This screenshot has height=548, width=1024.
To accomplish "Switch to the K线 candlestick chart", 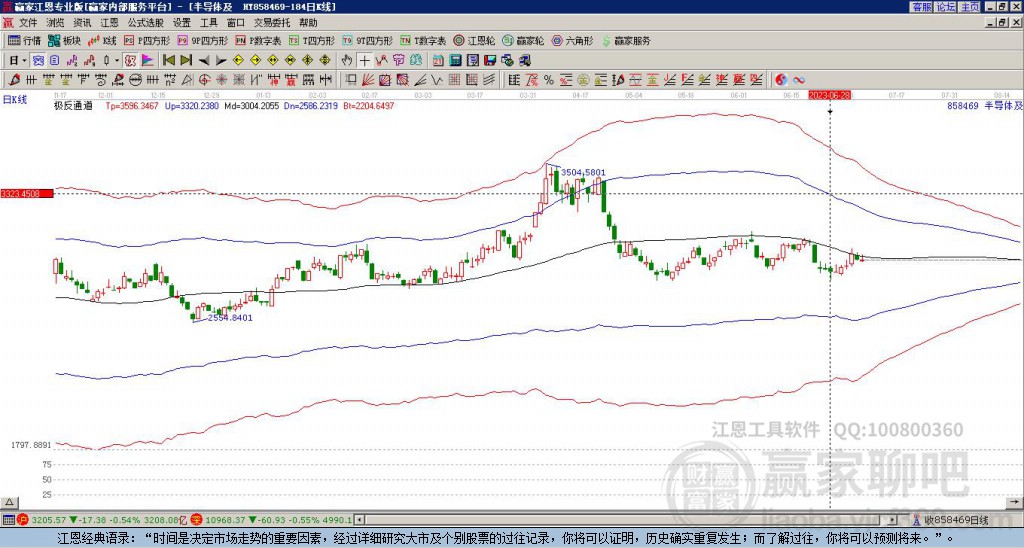I will point(102,40).
